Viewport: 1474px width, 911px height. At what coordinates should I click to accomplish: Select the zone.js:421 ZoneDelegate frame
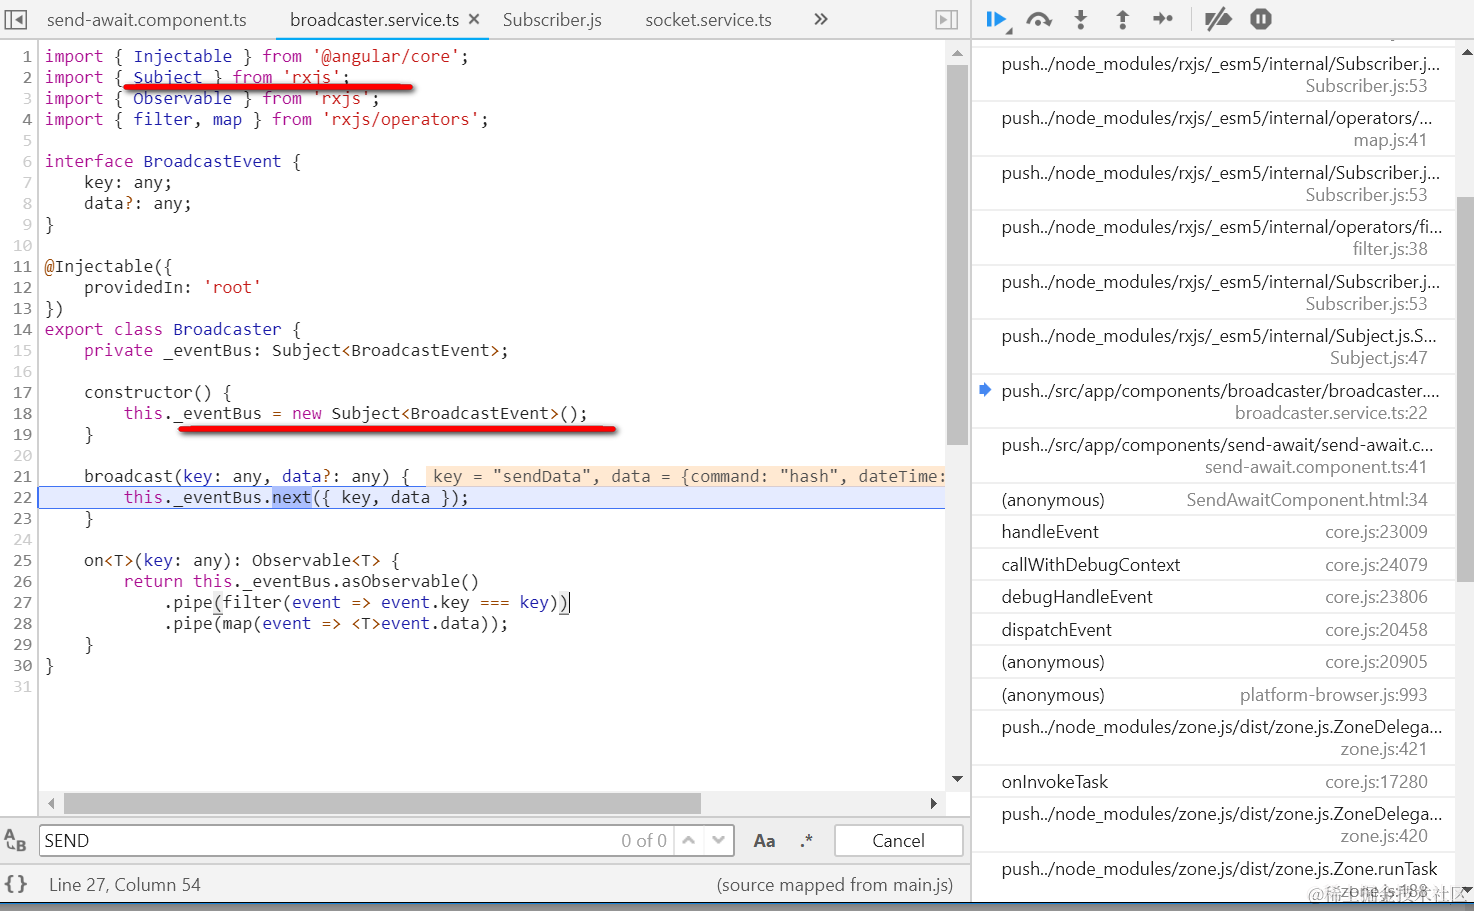tap(1214, 738)
